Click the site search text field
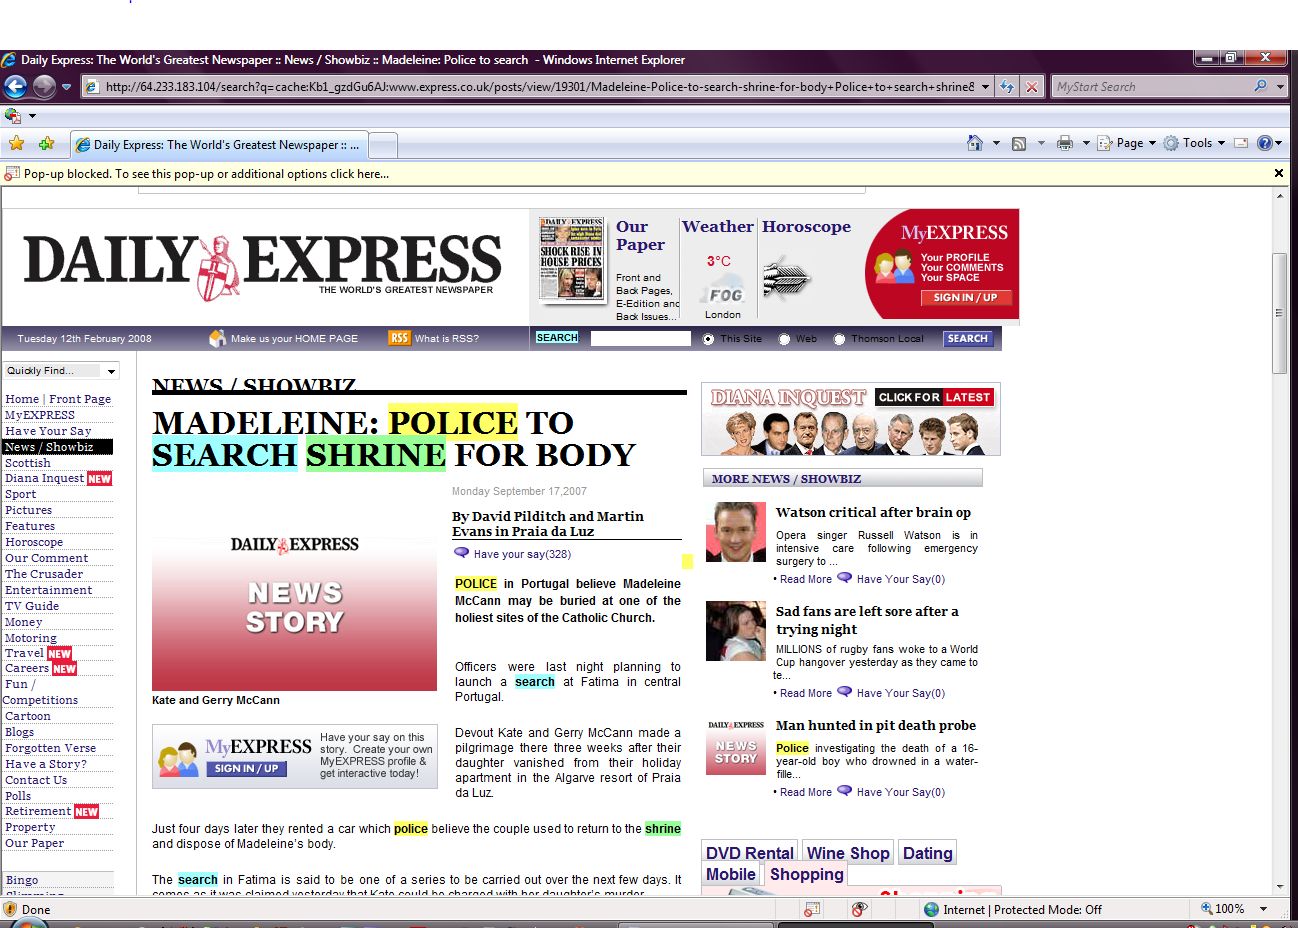The width and height of the screenshot is (1298, 928). pos(640,339)
